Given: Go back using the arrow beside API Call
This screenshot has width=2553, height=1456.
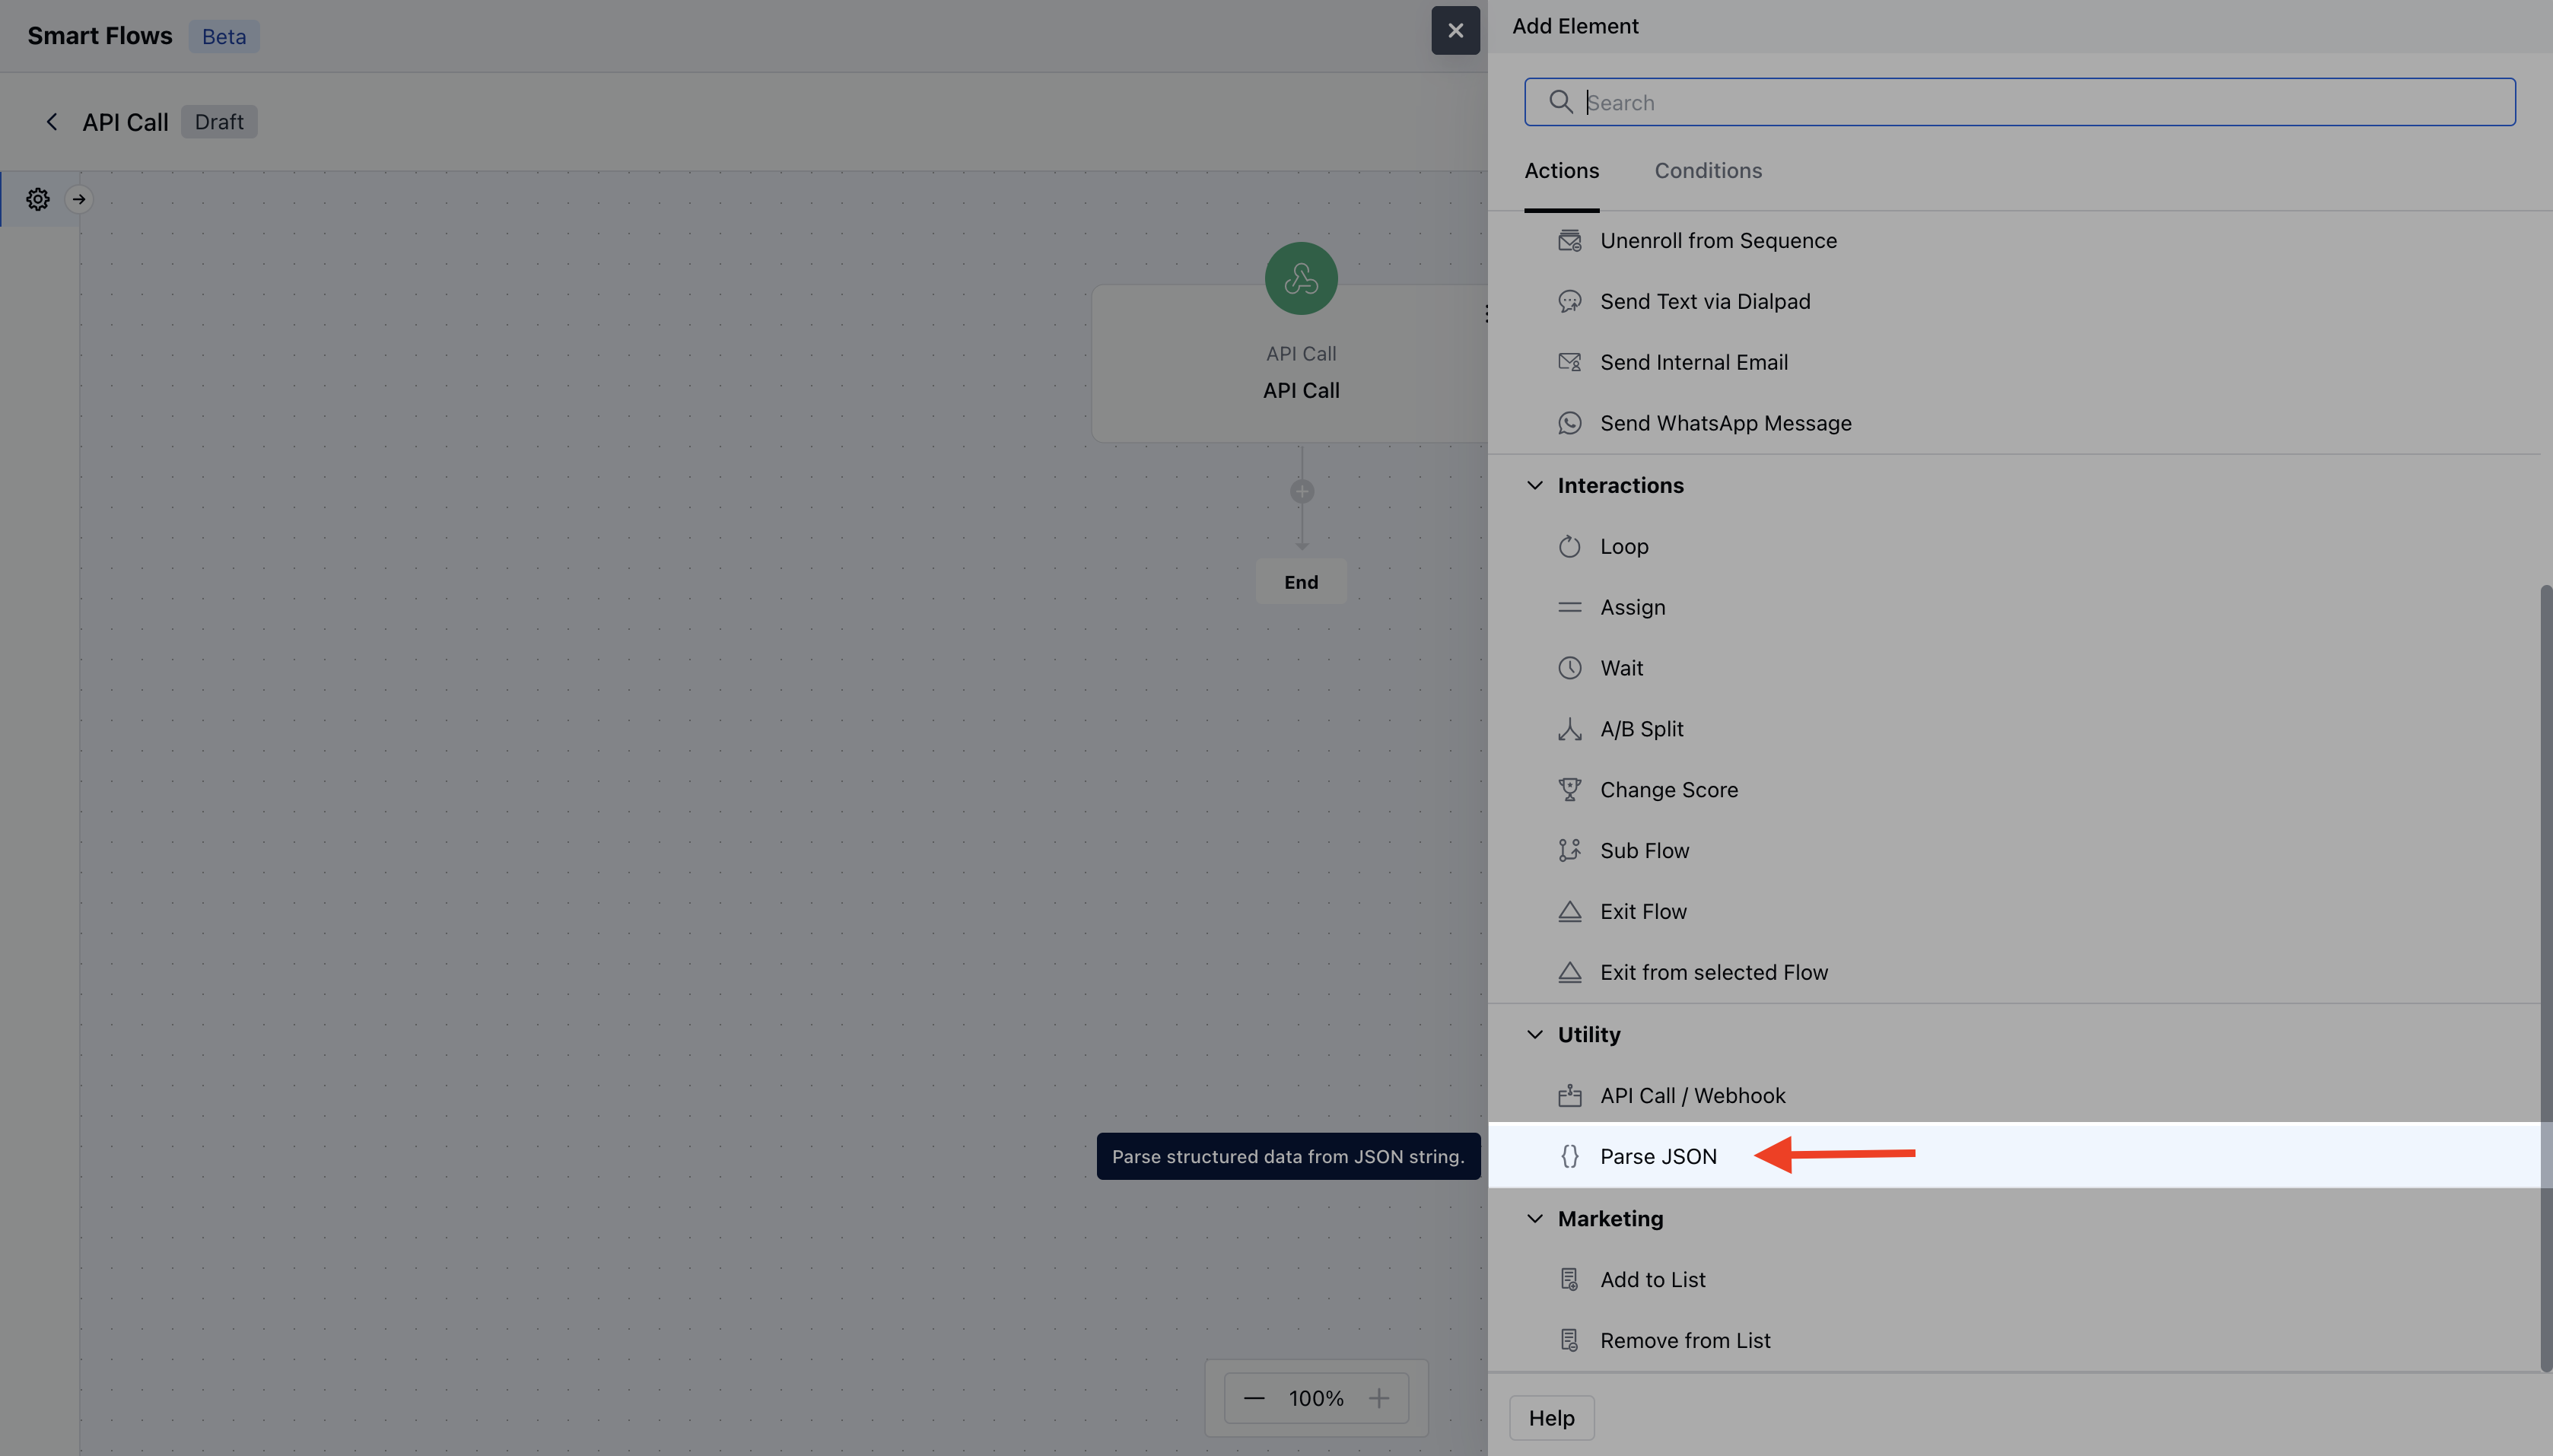Looking at the screenshot, I should [52, 122].
